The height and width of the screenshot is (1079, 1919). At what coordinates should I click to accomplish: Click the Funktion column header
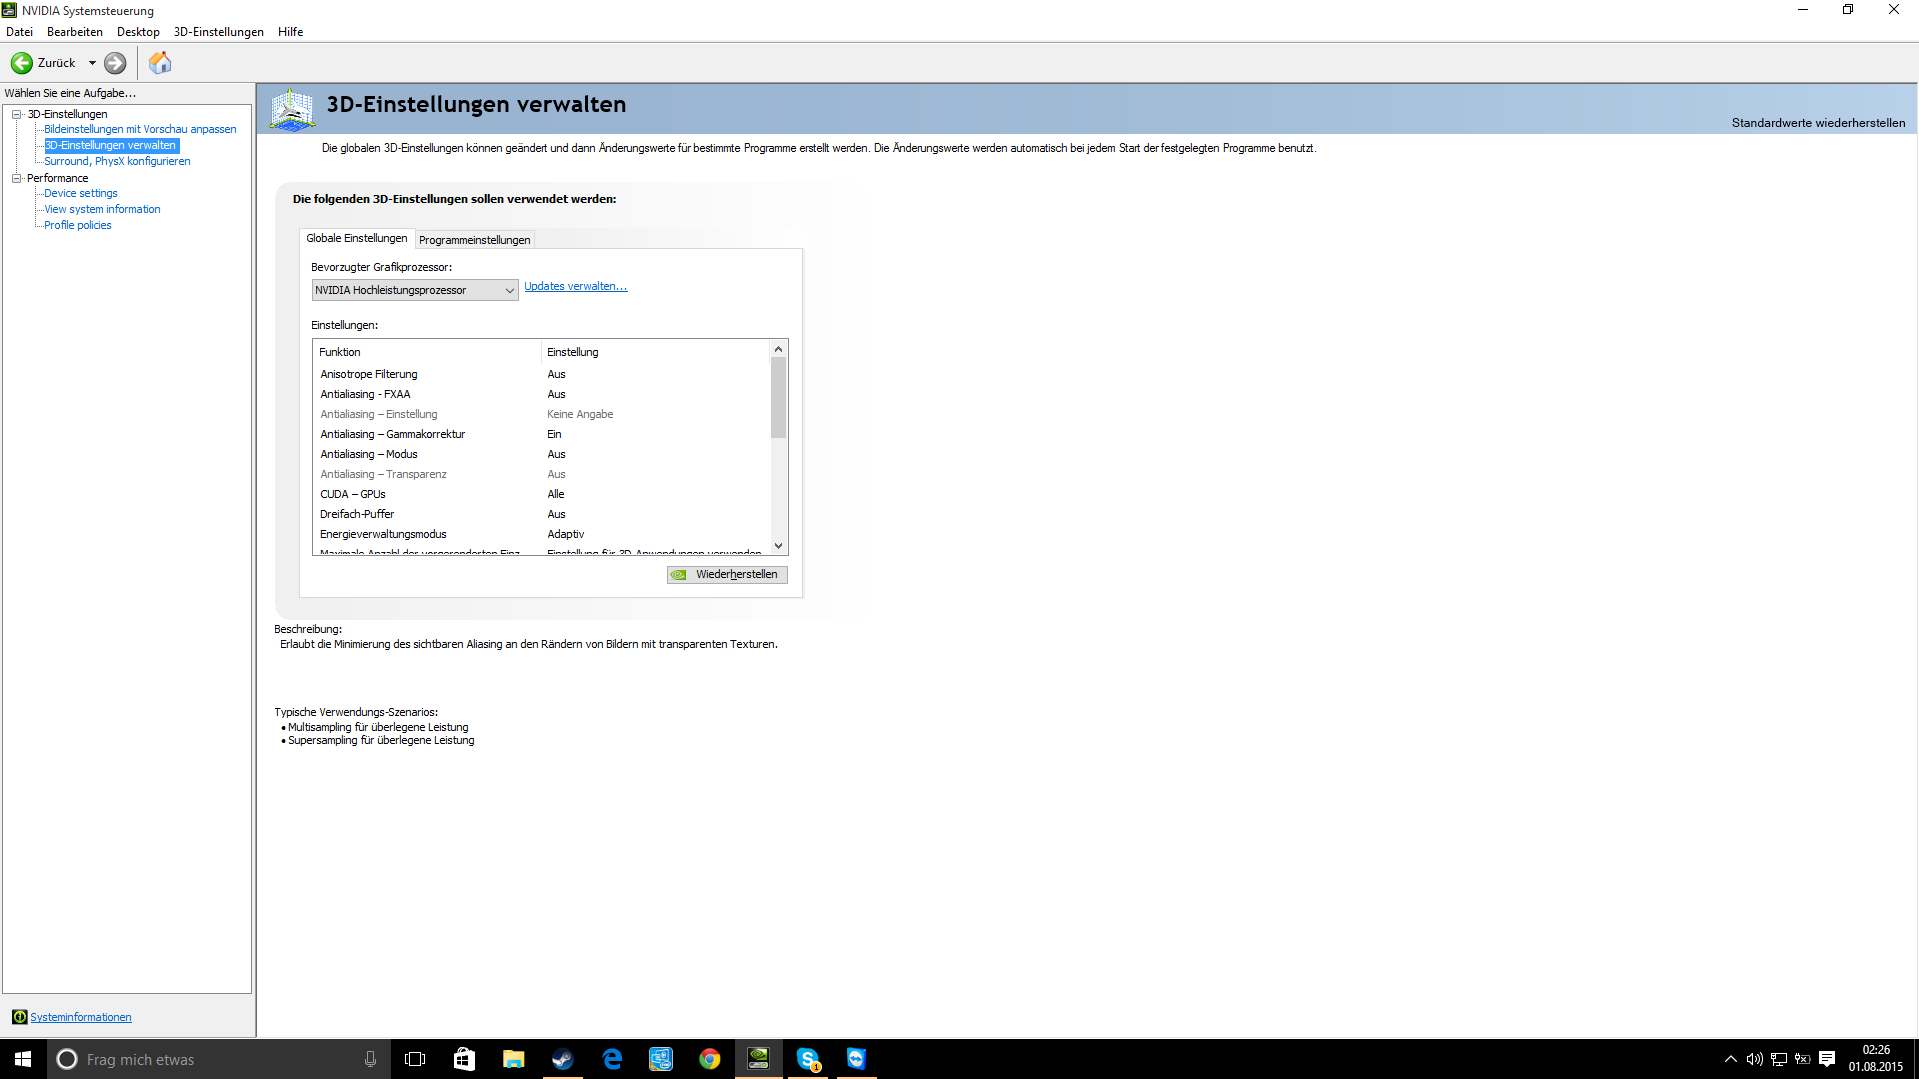427,352
